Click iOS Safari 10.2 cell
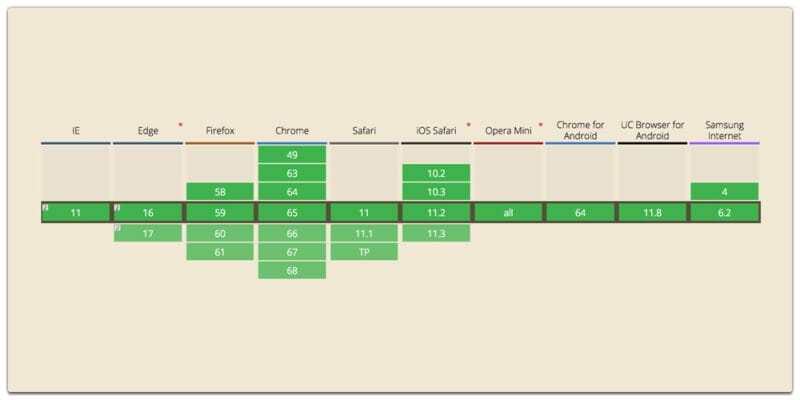This screenshot has height=400, width=800. coord(436,173)
